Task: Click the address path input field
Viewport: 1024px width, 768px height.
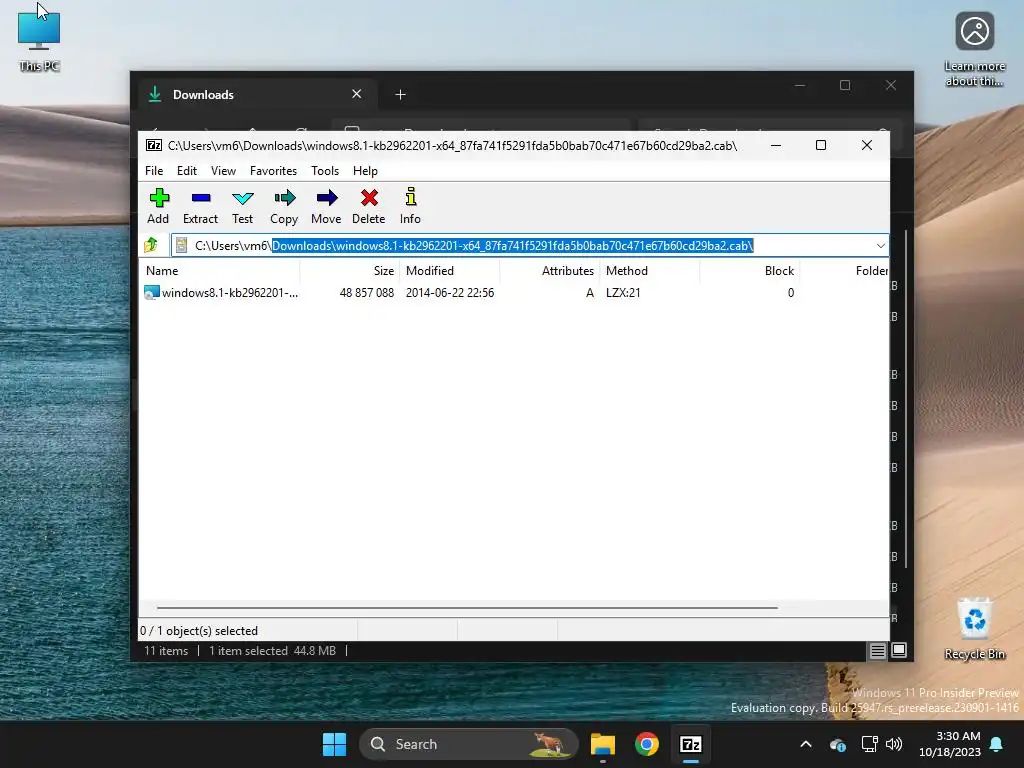Action: (530, 246)
